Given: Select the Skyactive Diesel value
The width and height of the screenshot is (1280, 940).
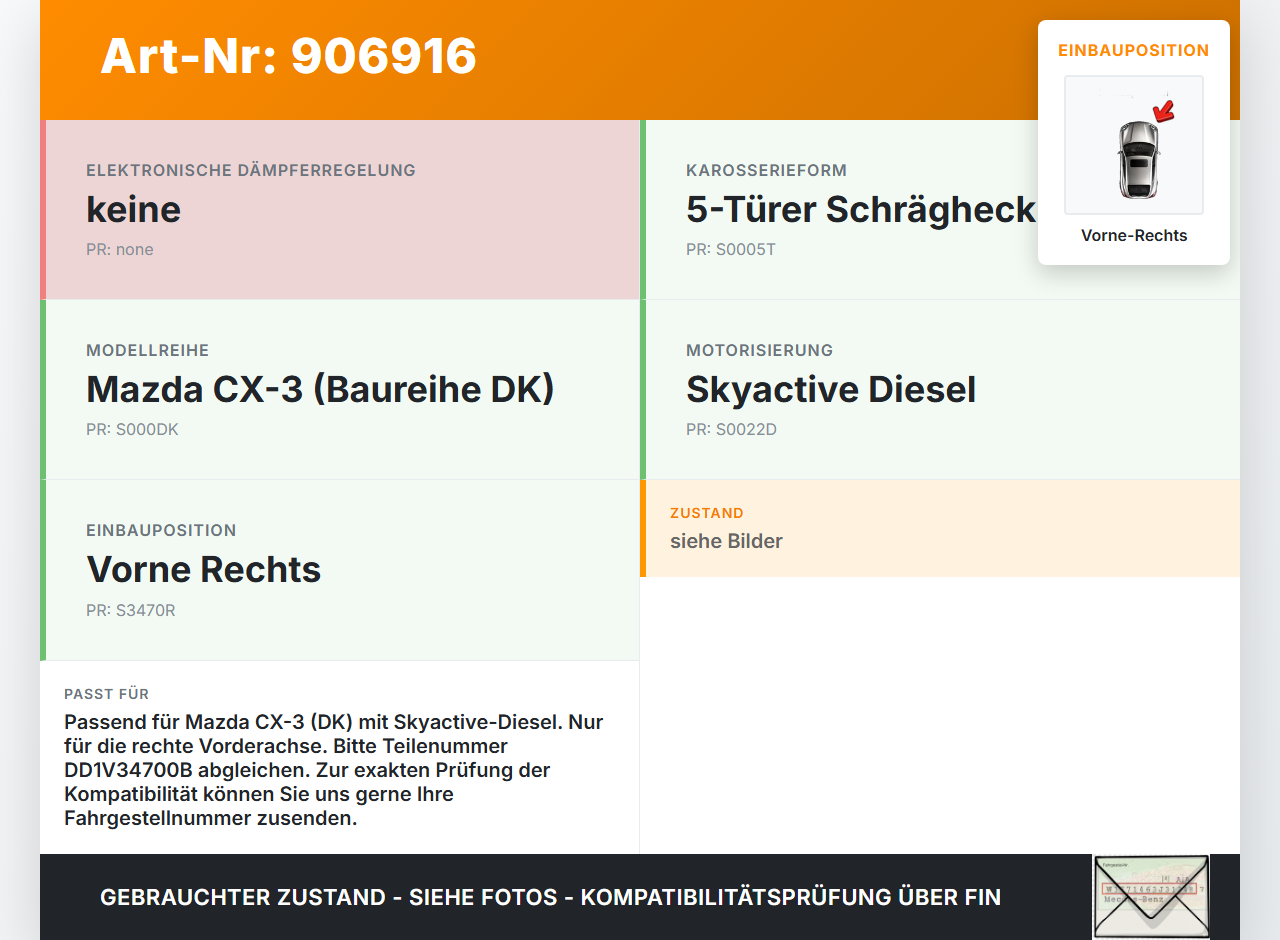Looking at the screenshot, I should pos(831,389).
